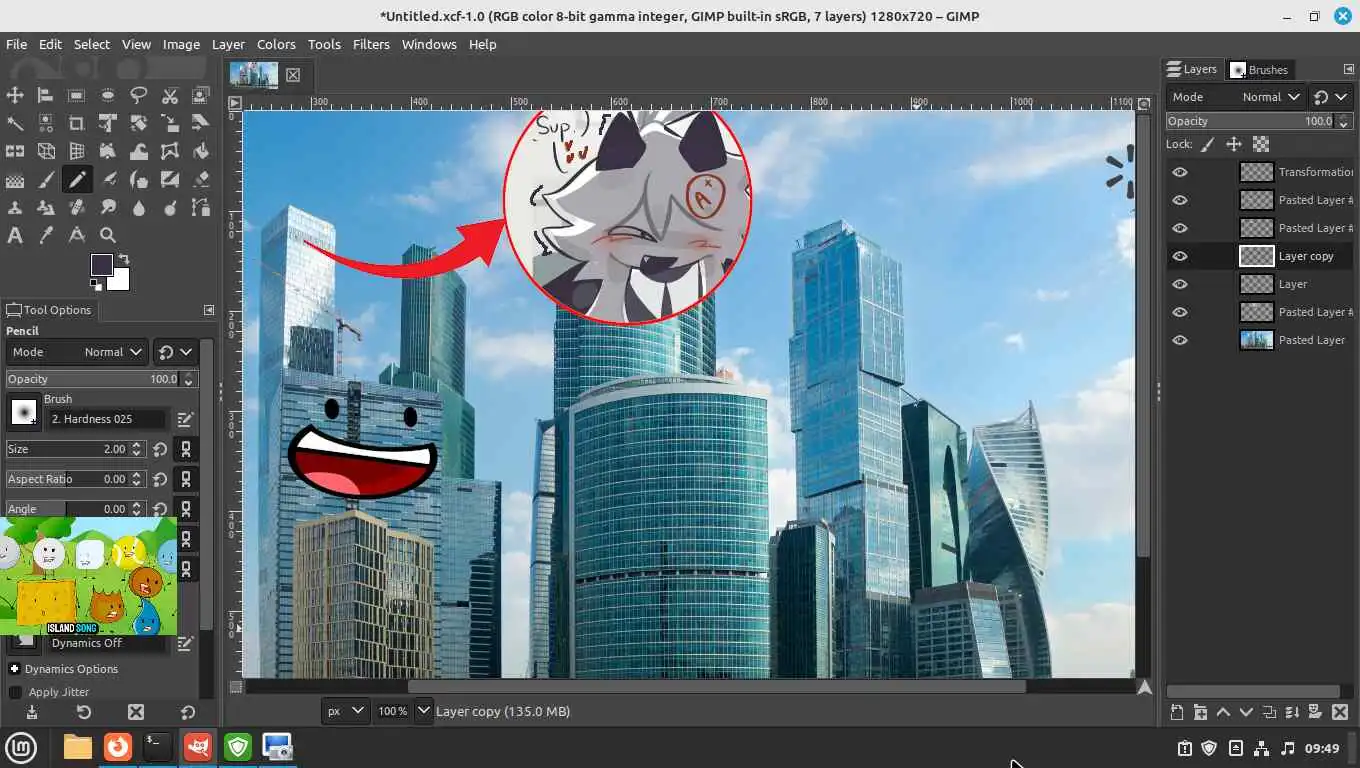
Task: Select the Bucket Fill tool
Action: click(x=201, y=152)
